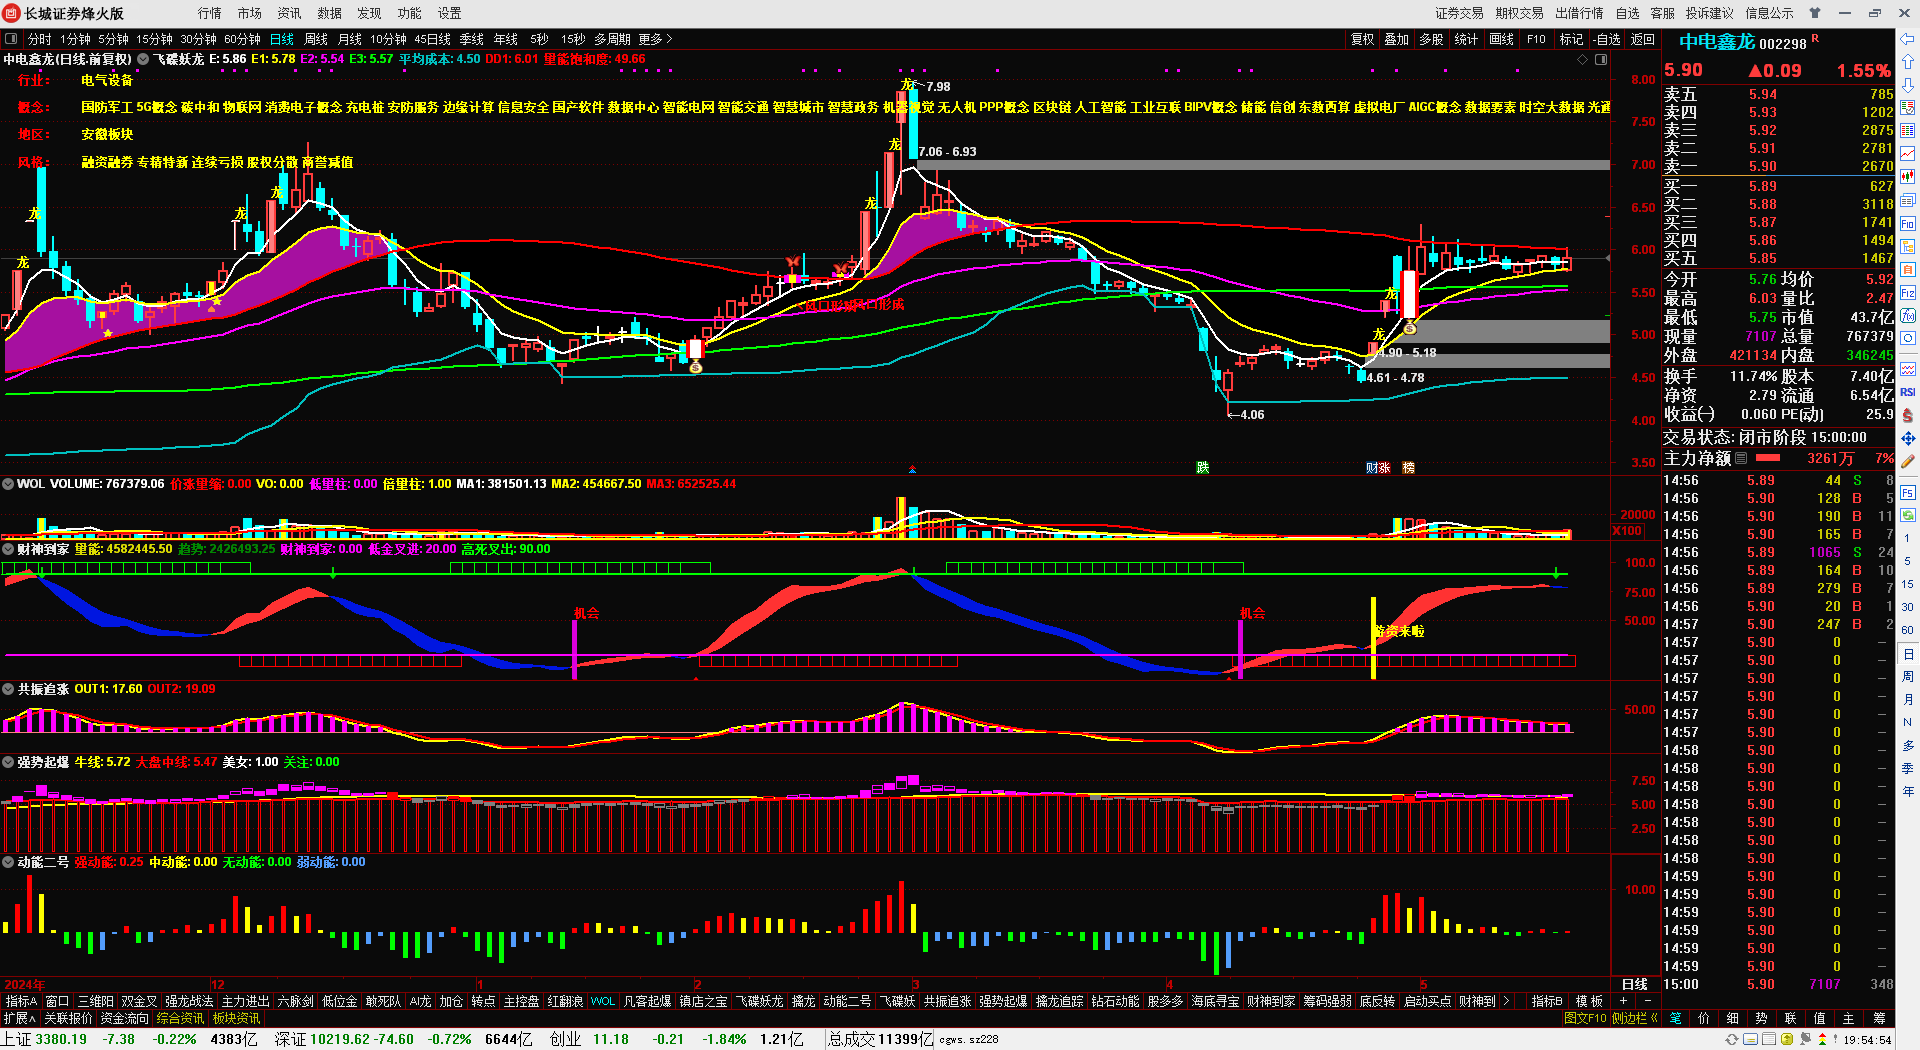
Task: Toggle 复权 price adjustment in chart toolbar
Action: point(1362,39)
